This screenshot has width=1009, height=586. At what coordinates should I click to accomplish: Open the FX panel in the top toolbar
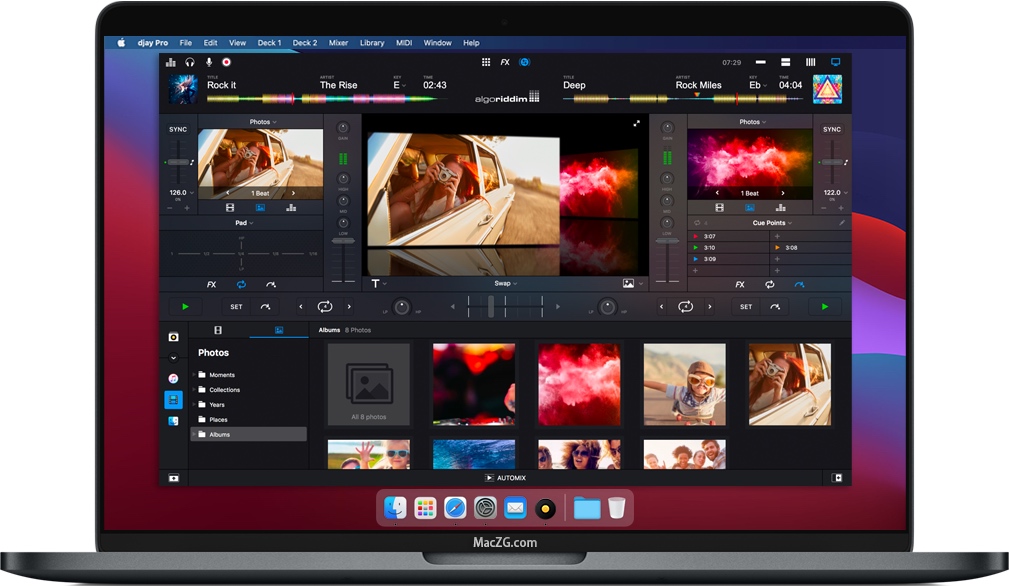pos(504,62)
